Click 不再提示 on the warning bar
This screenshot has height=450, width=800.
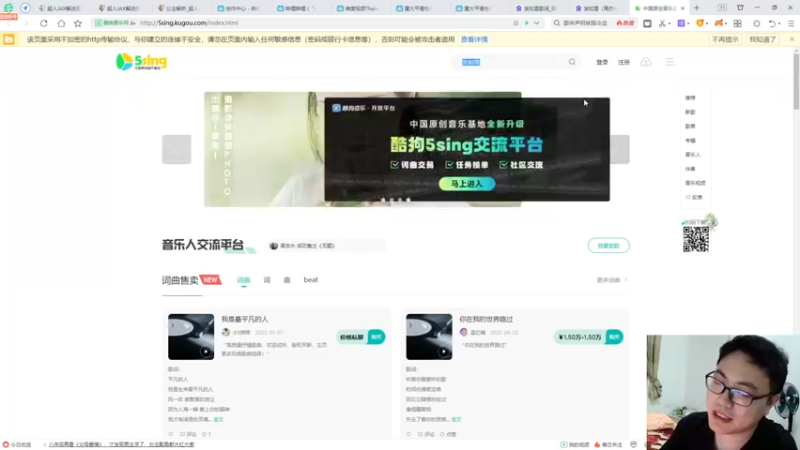724,39
